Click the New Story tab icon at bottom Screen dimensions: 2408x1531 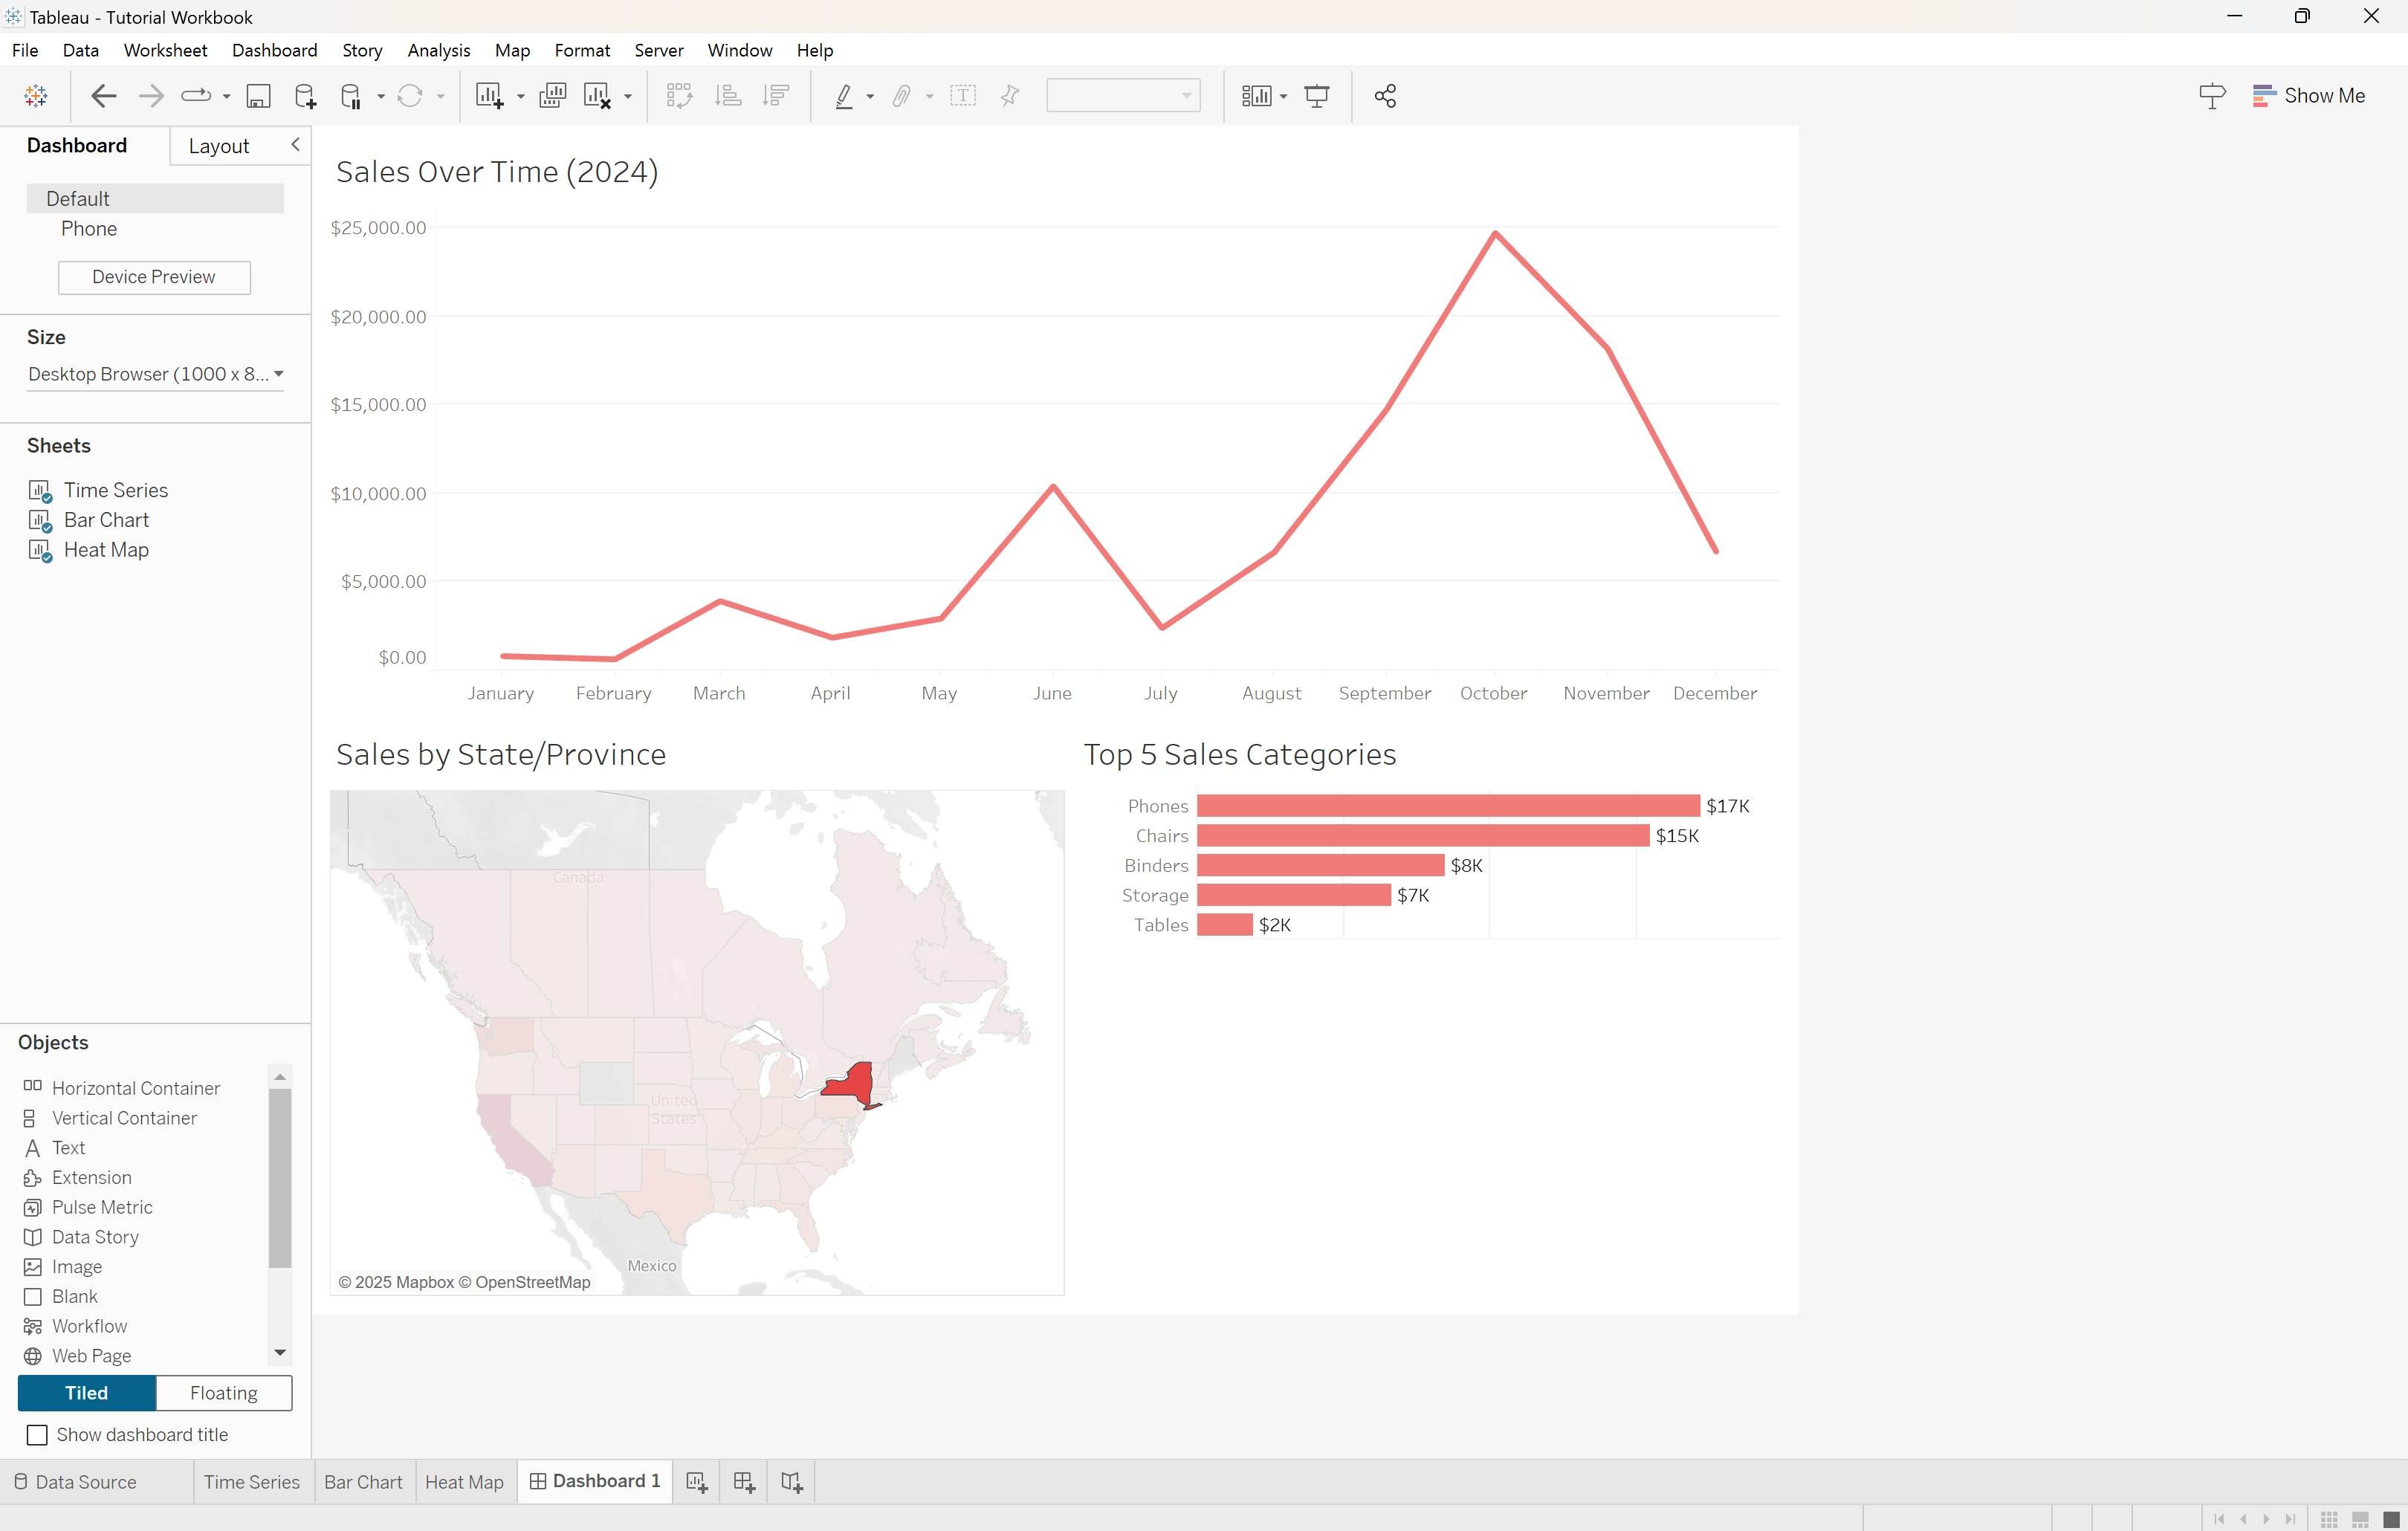[x=792, y=1482]
